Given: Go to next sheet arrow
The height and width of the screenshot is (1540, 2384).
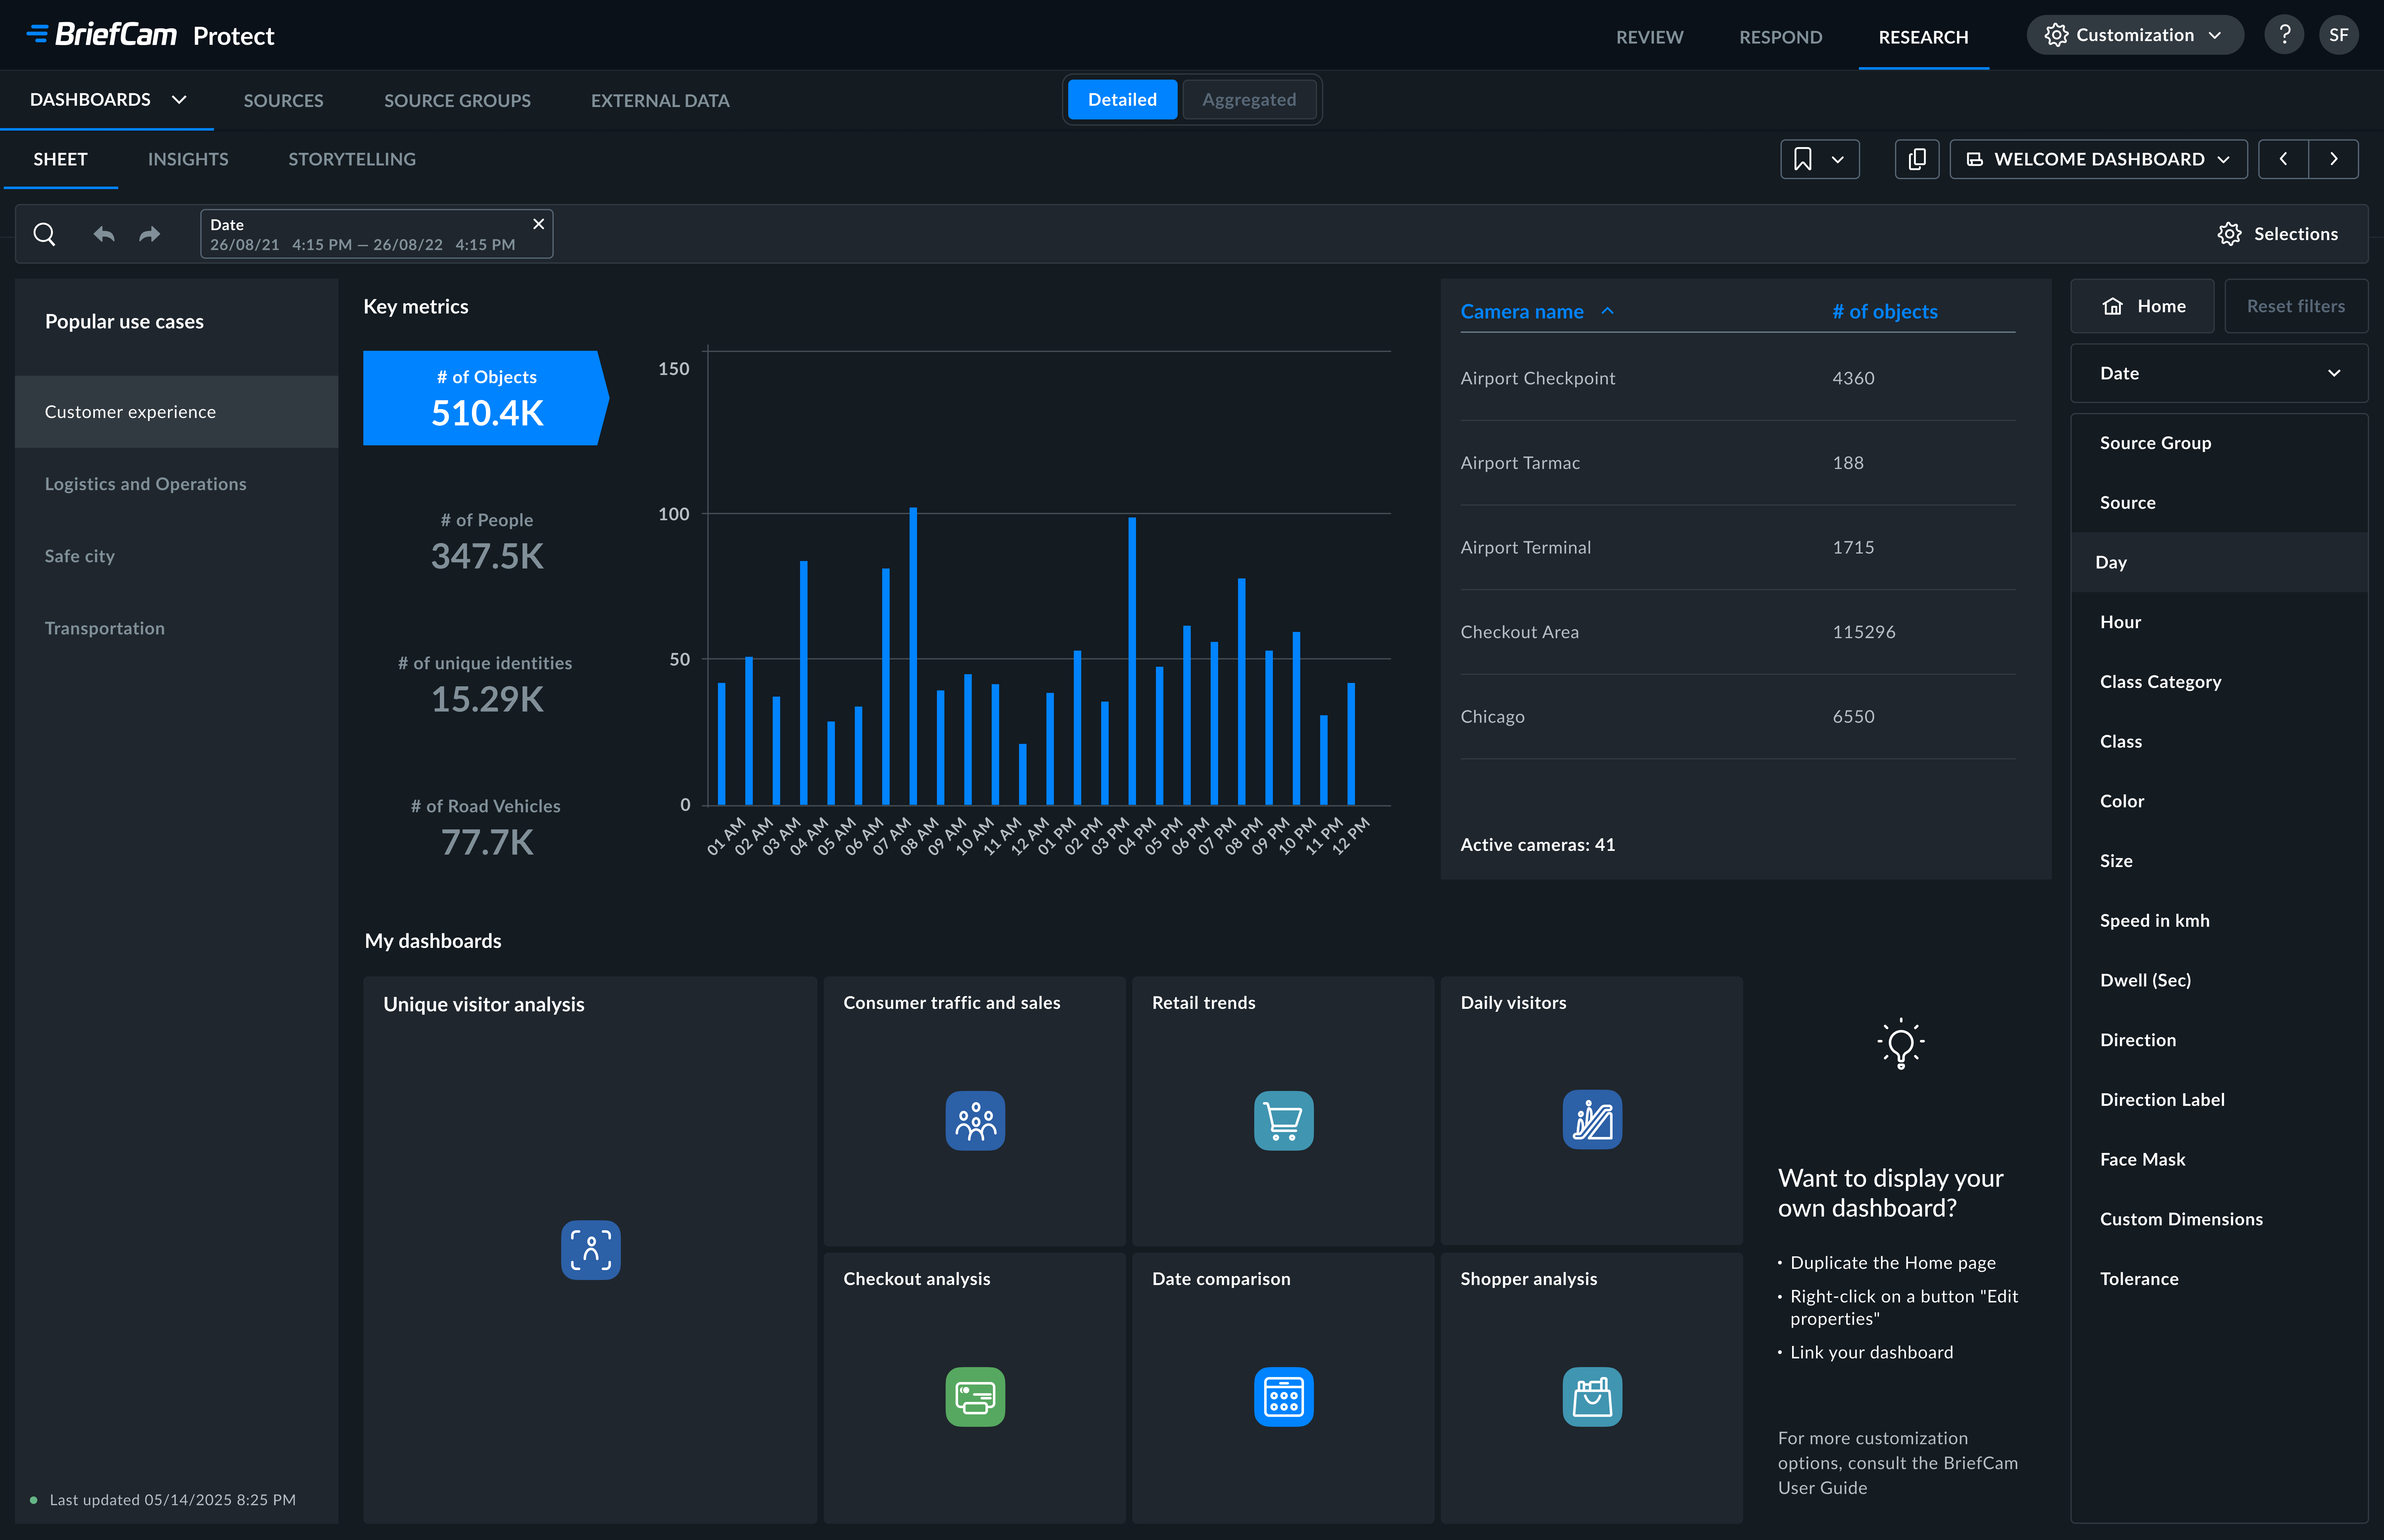Looking at the screenshot, I should (x=2334, y=159).
